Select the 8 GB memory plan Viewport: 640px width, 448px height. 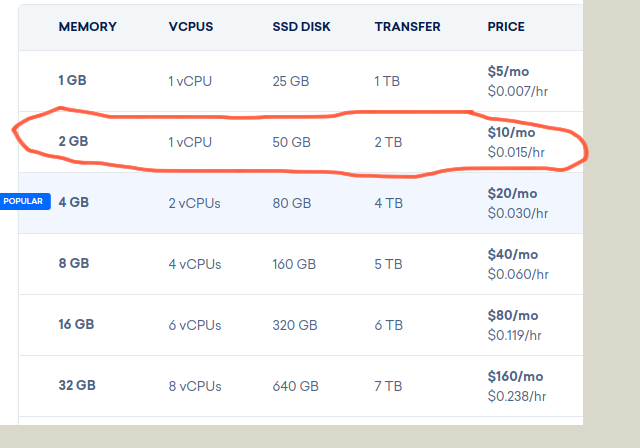74,264
